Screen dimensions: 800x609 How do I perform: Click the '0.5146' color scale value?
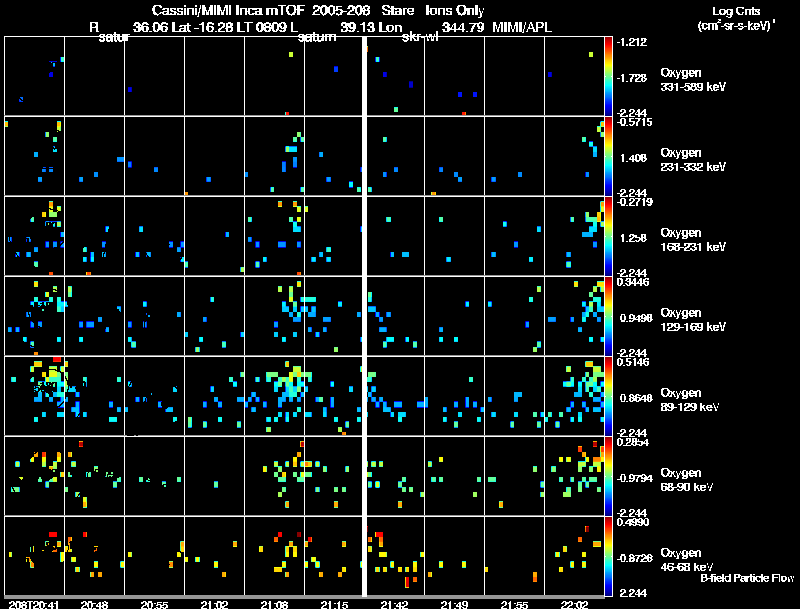click(633, 362)
